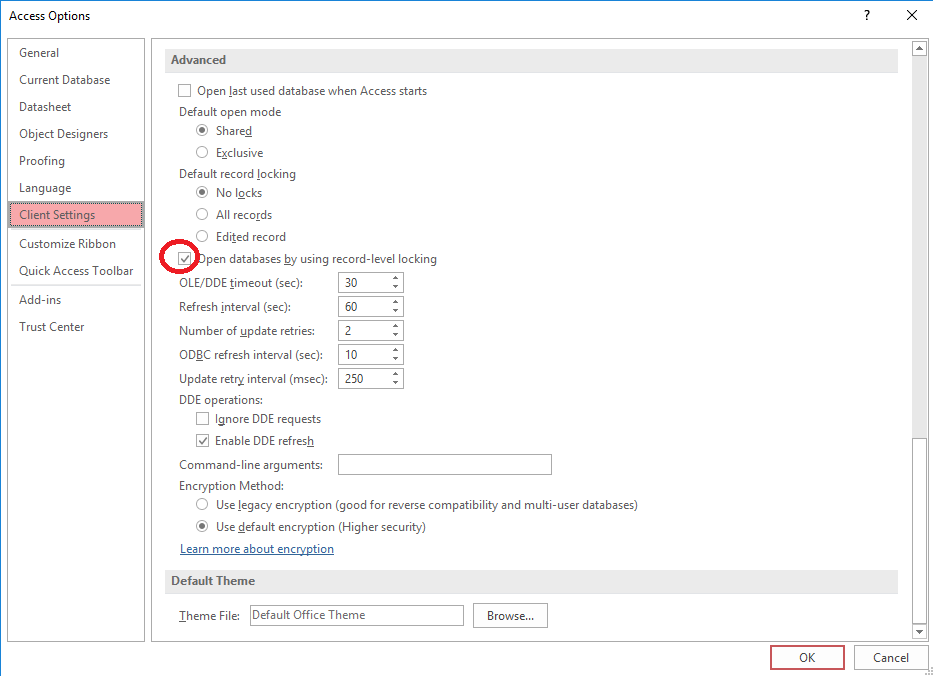Click scrollbar down arrow at bottom
Screen dimensions: 933x676
pos(919,632)
